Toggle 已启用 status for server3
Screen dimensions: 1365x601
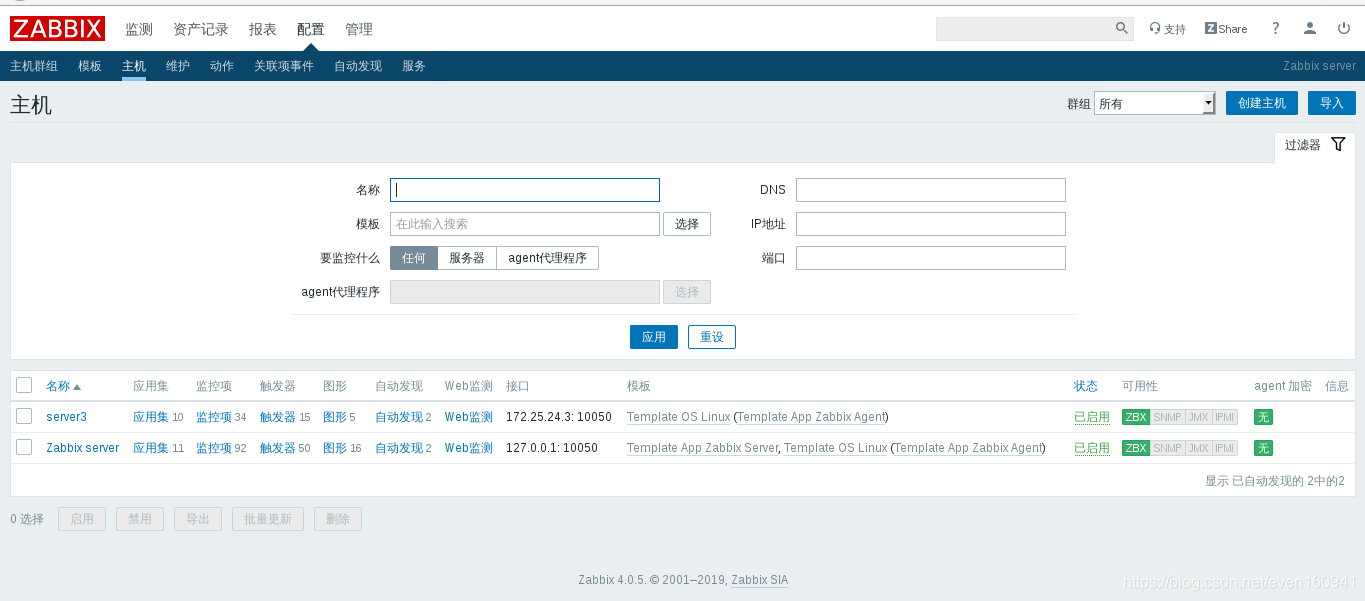1092,417
